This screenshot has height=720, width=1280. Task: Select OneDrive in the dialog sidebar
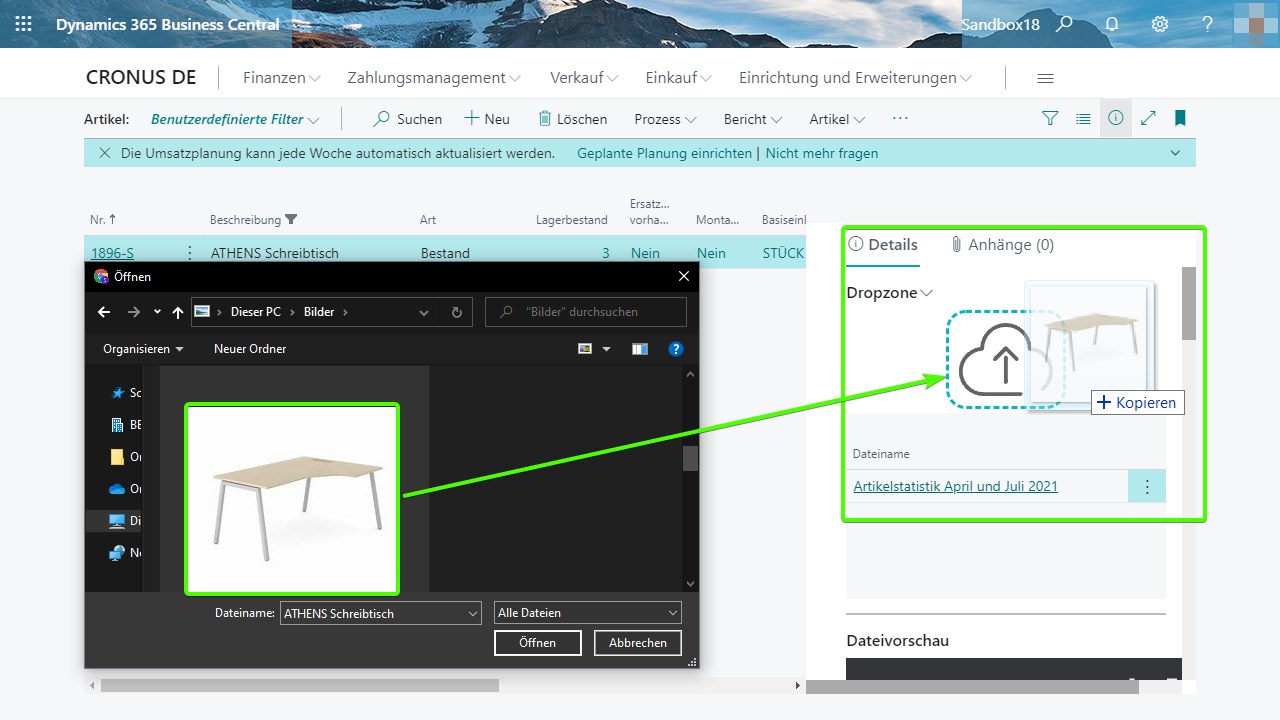(125, 489)
